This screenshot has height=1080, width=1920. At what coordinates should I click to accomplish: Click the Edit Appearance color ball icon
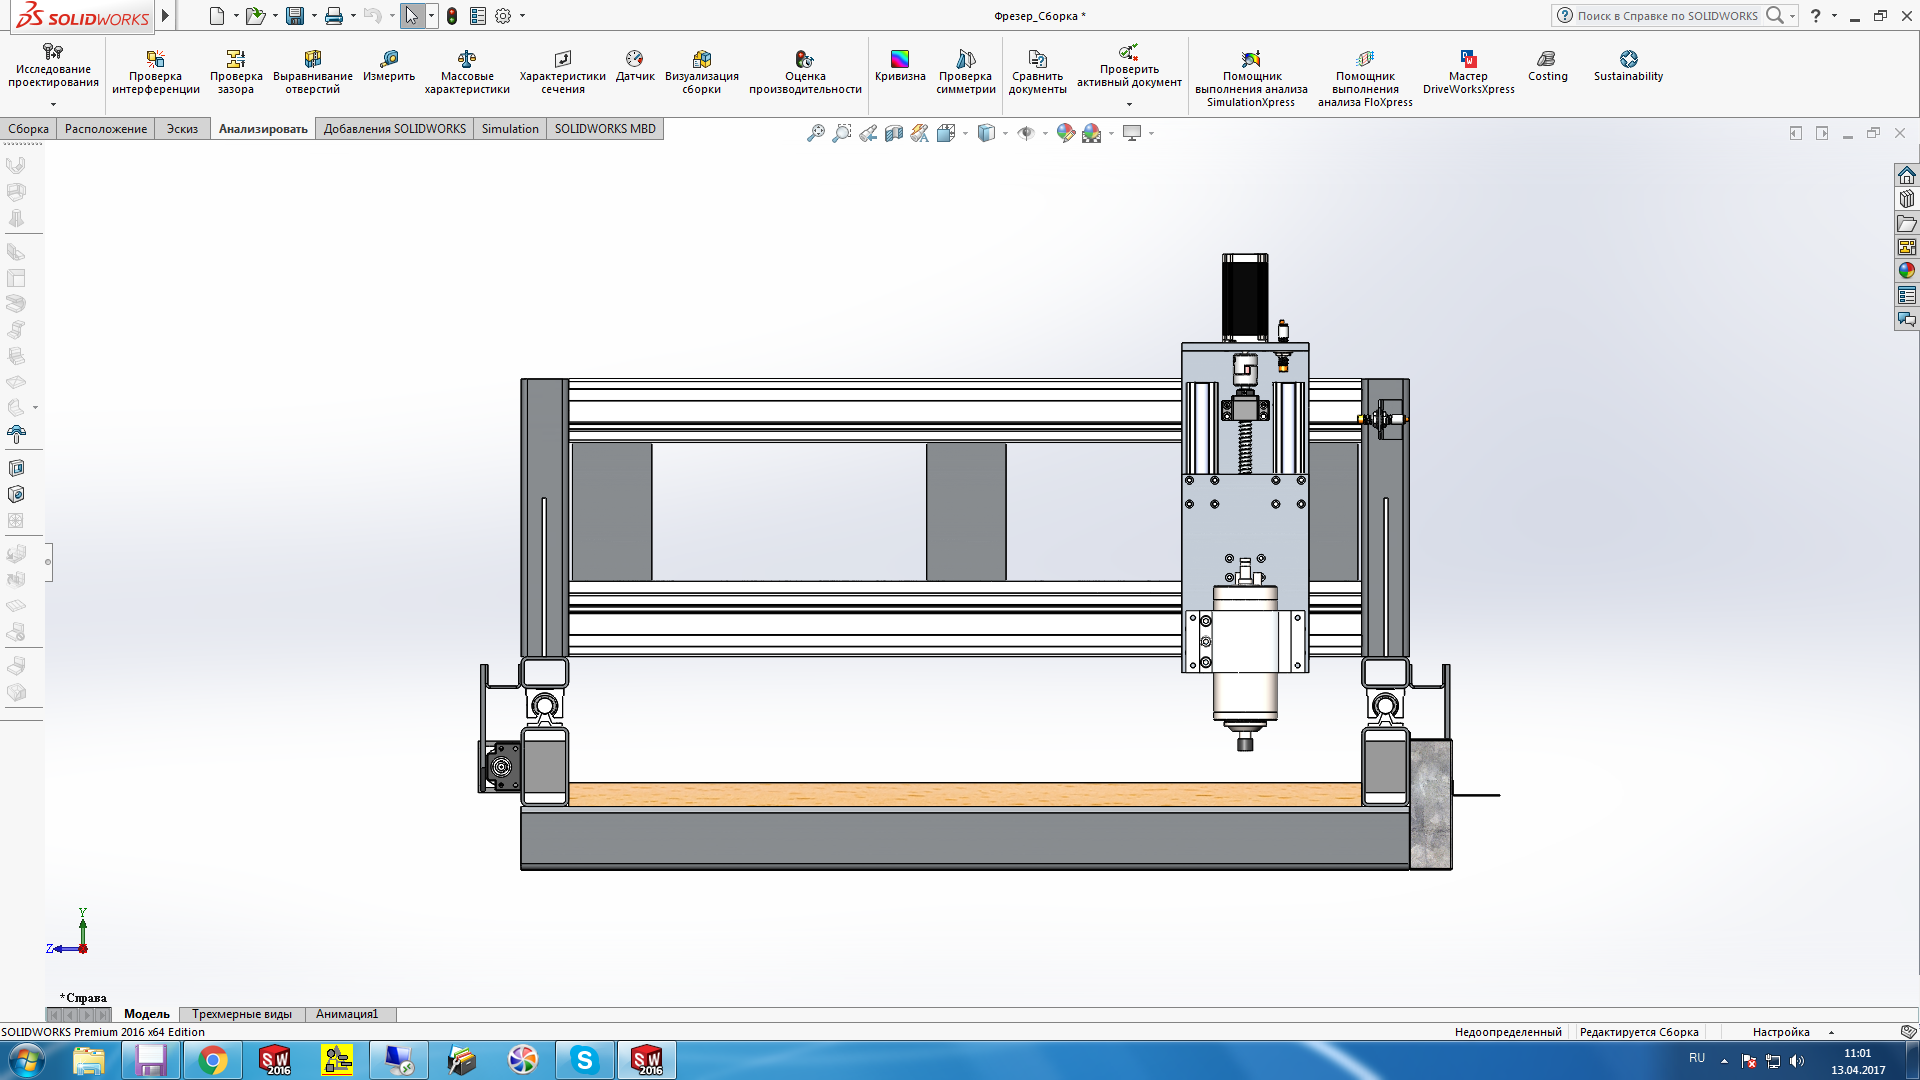pos(1065,133)
